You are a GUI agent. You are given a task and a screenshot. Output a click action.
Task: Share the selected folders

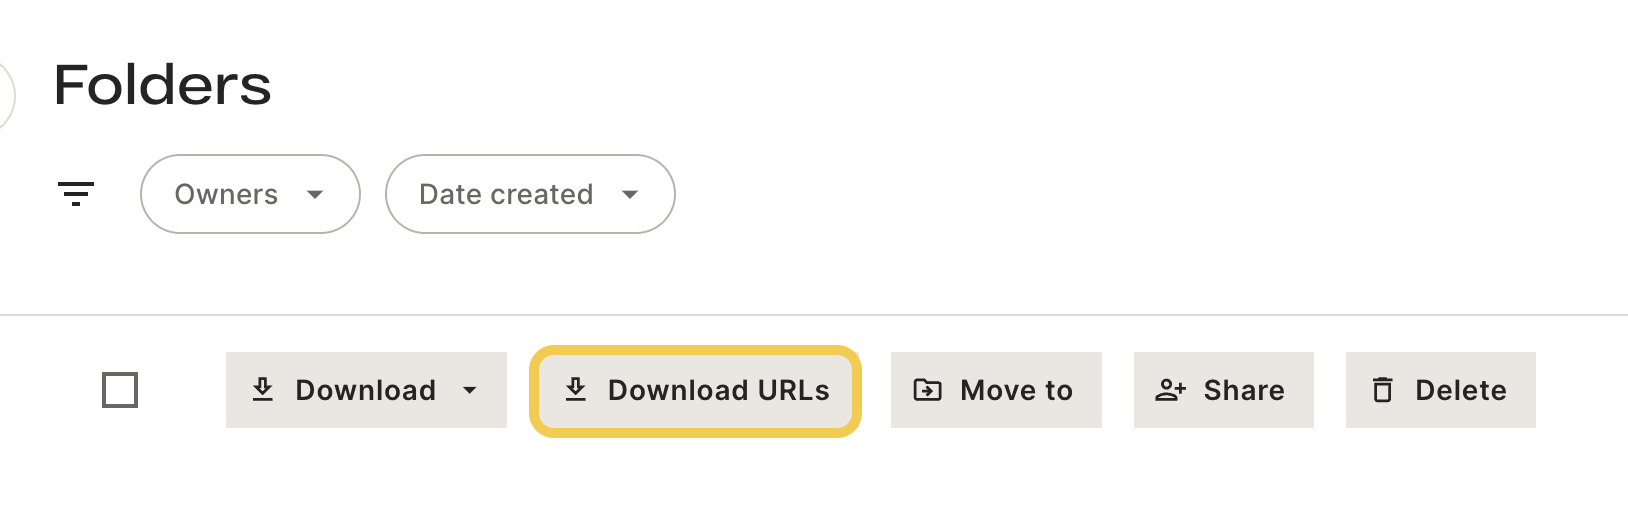(1224, 390)
